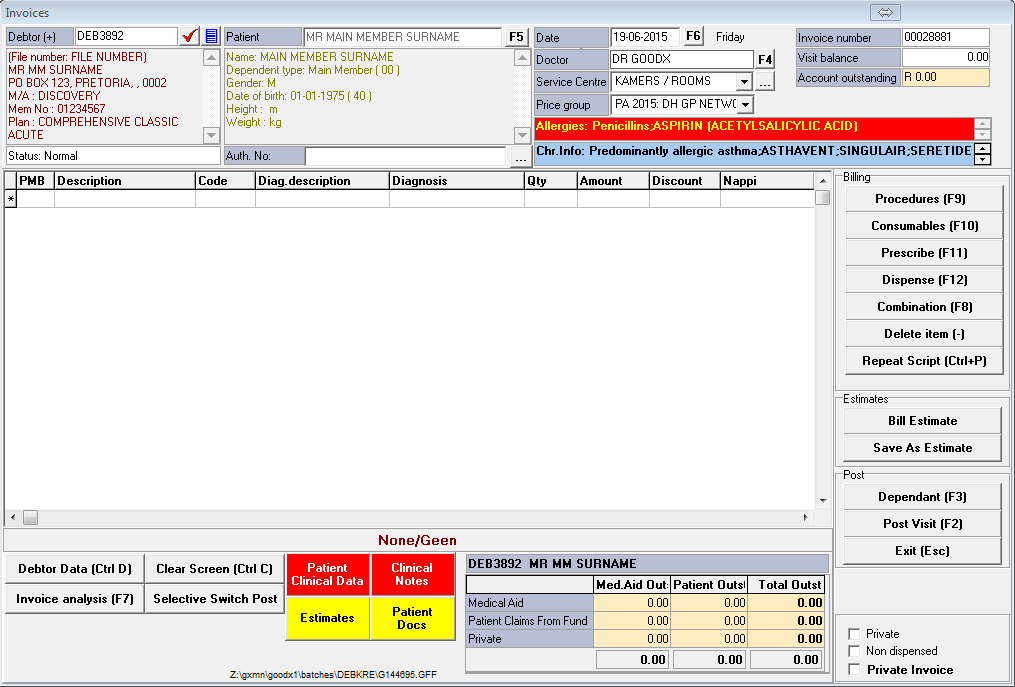Expand the Service Centre dropdown
The image size is (1015, 687).
tap(744, 82)
